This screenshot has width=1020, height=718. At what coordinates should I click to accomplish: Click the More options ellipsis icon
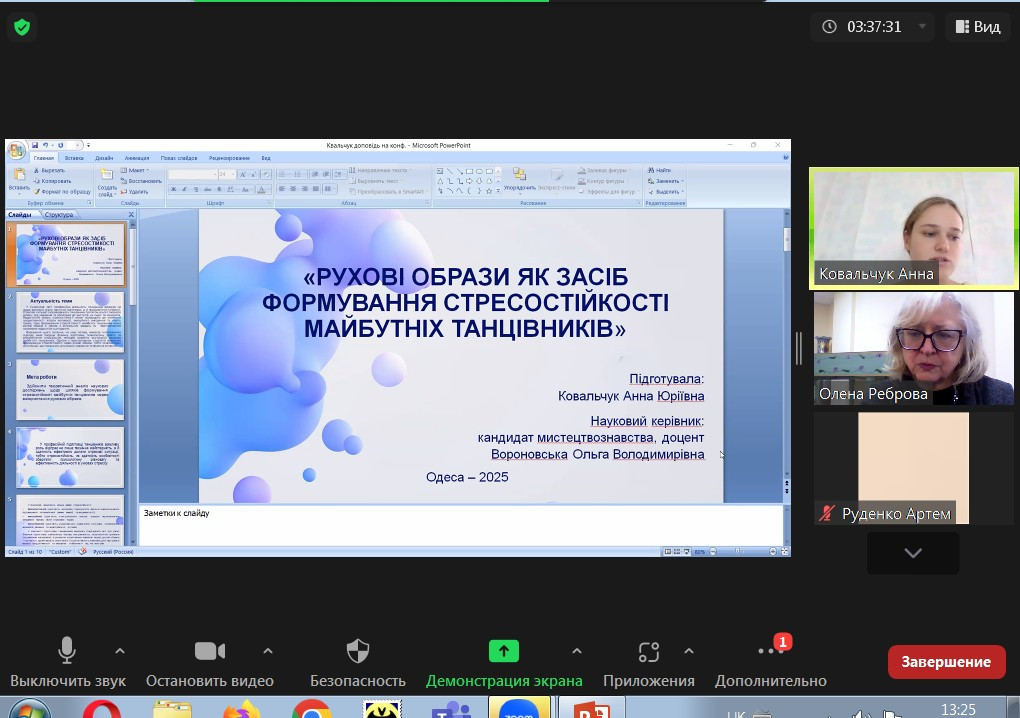[x=770, y=652]
